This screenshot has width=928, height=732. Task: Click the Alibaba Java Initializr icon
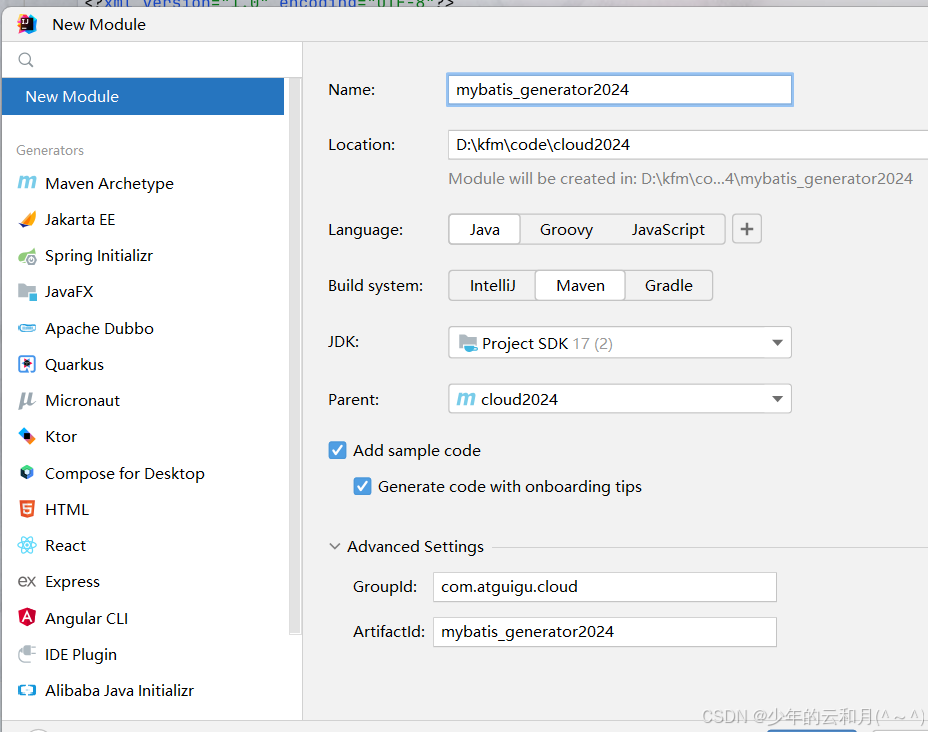coord(27,690)
